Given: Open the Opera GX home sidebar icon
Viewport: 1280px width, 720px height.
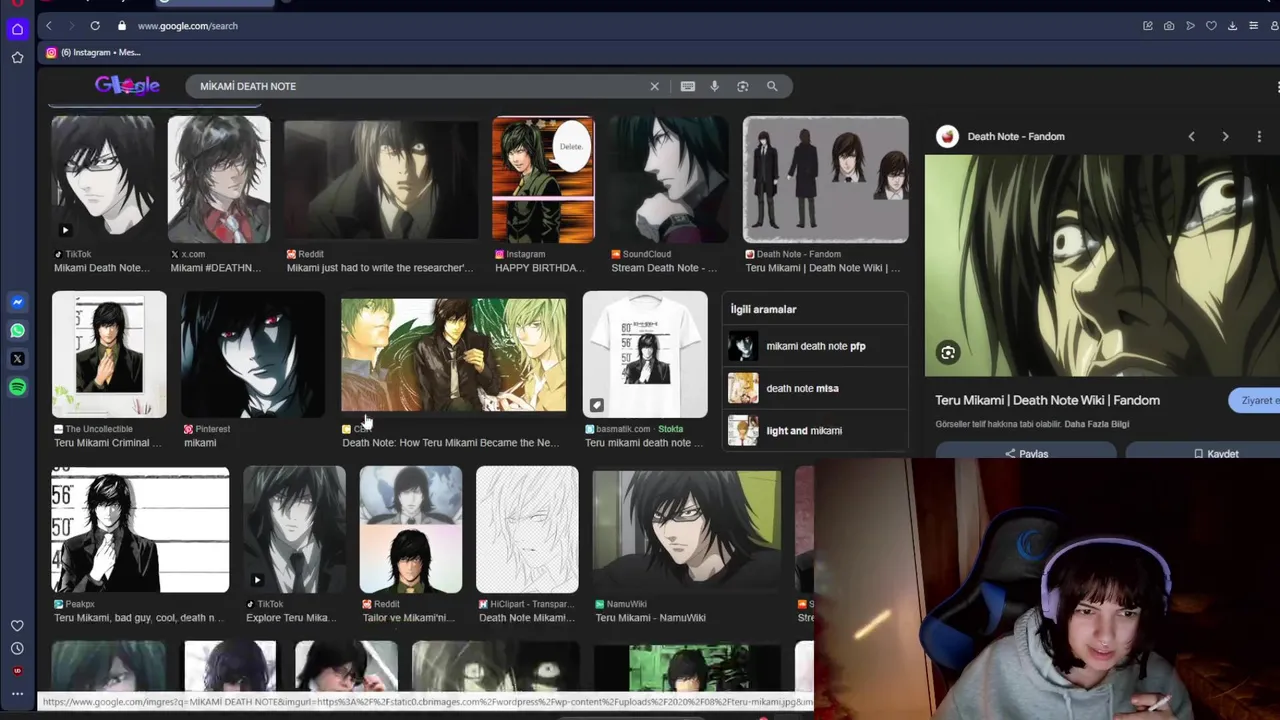Looking at the screenshot, I should [17, 29].
